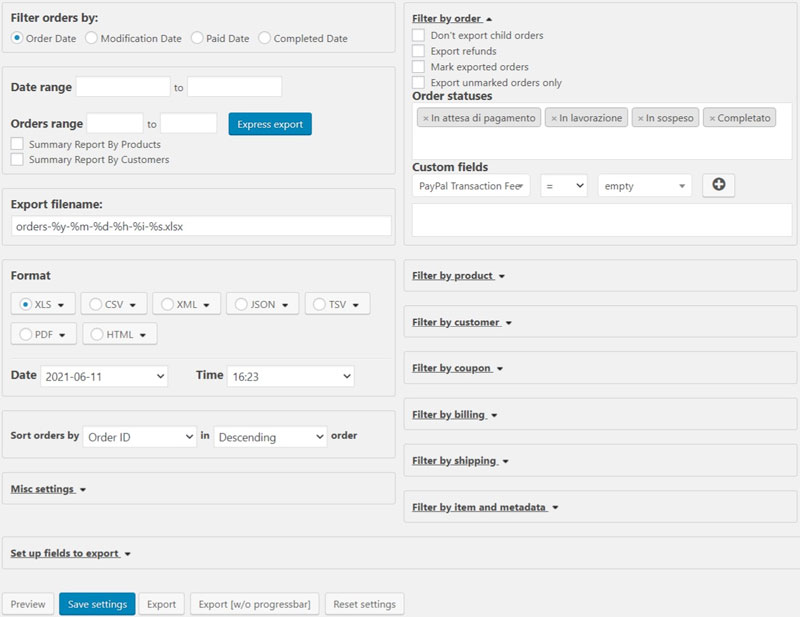The height and width of the screenshot is (617, 800).
Task: Open the Time format dropdown
Action: (290, 377)
